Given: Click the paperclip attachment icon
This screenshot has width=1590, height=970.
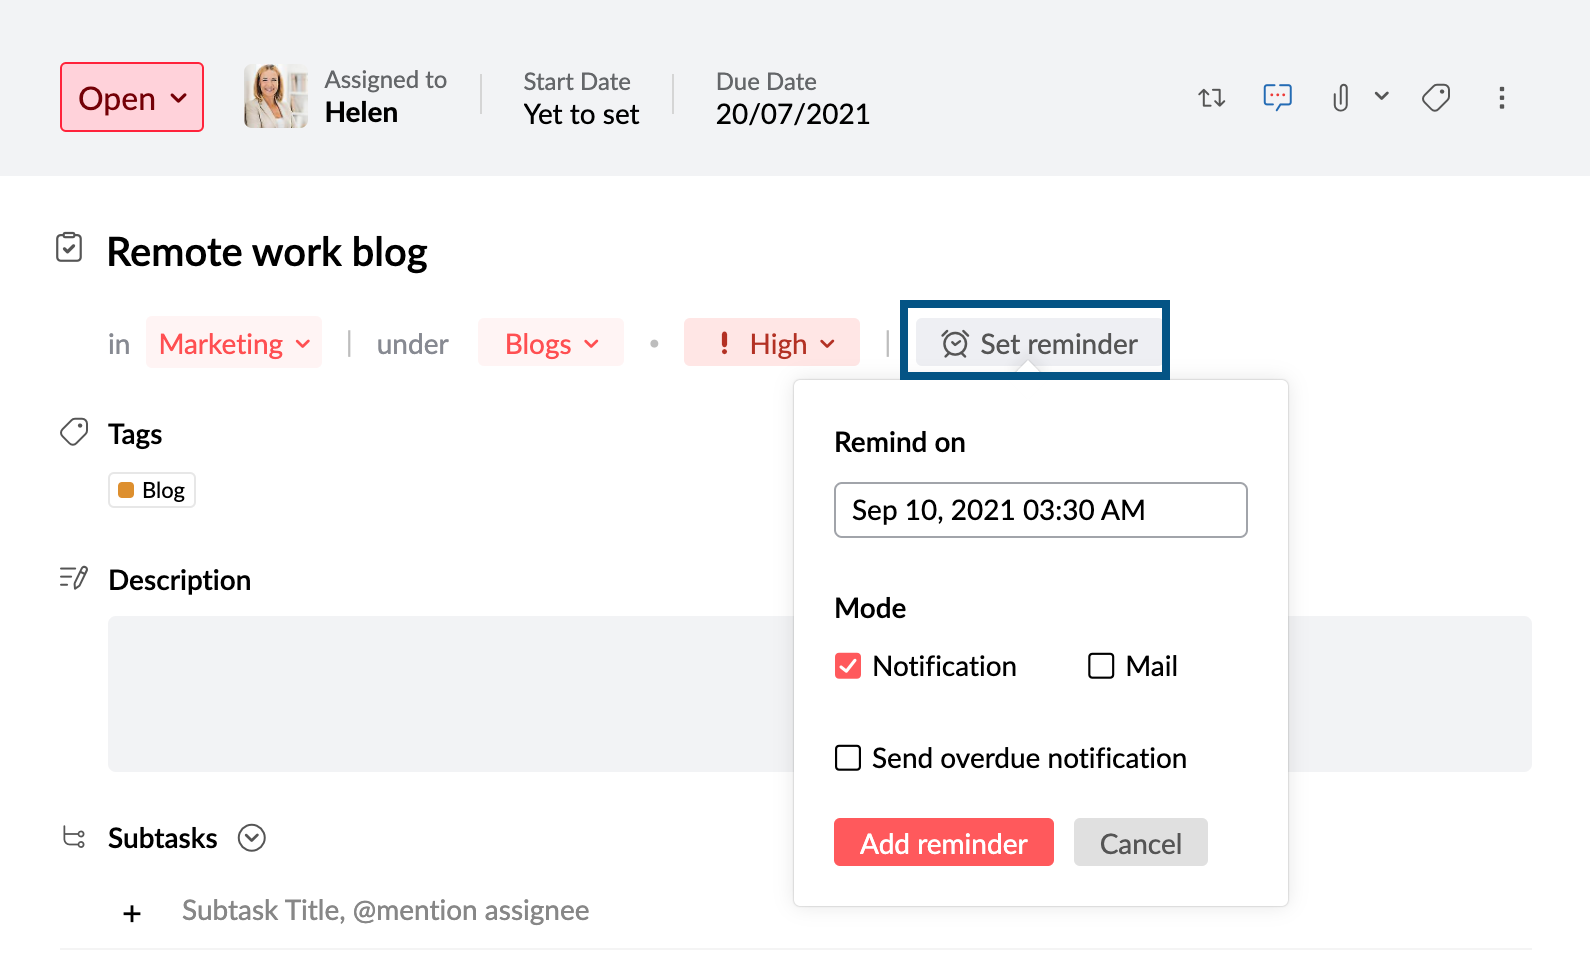Looking at the screenshot, I should coord(1341,98).
